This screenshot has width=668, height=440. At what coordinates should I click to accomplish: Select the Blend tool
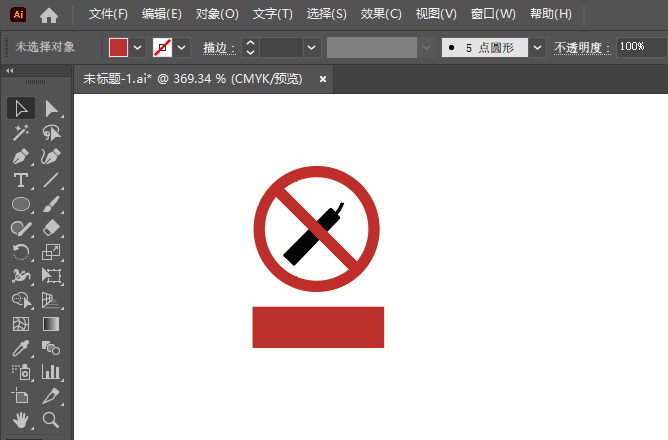pyautogui.click(x=52, y=348)
